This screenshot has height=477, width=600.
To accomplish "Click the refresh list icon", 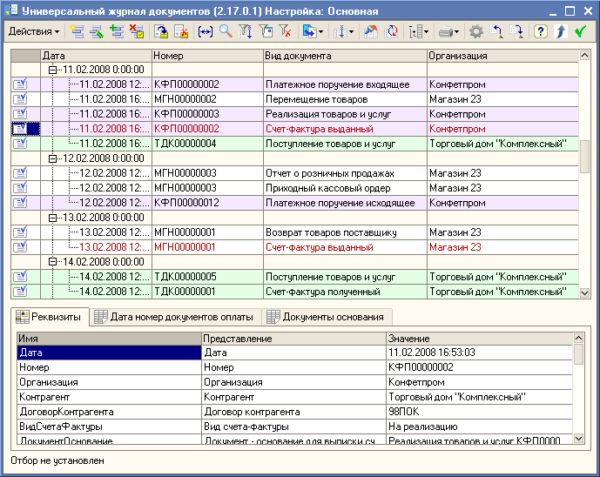I will pos(391,32).
